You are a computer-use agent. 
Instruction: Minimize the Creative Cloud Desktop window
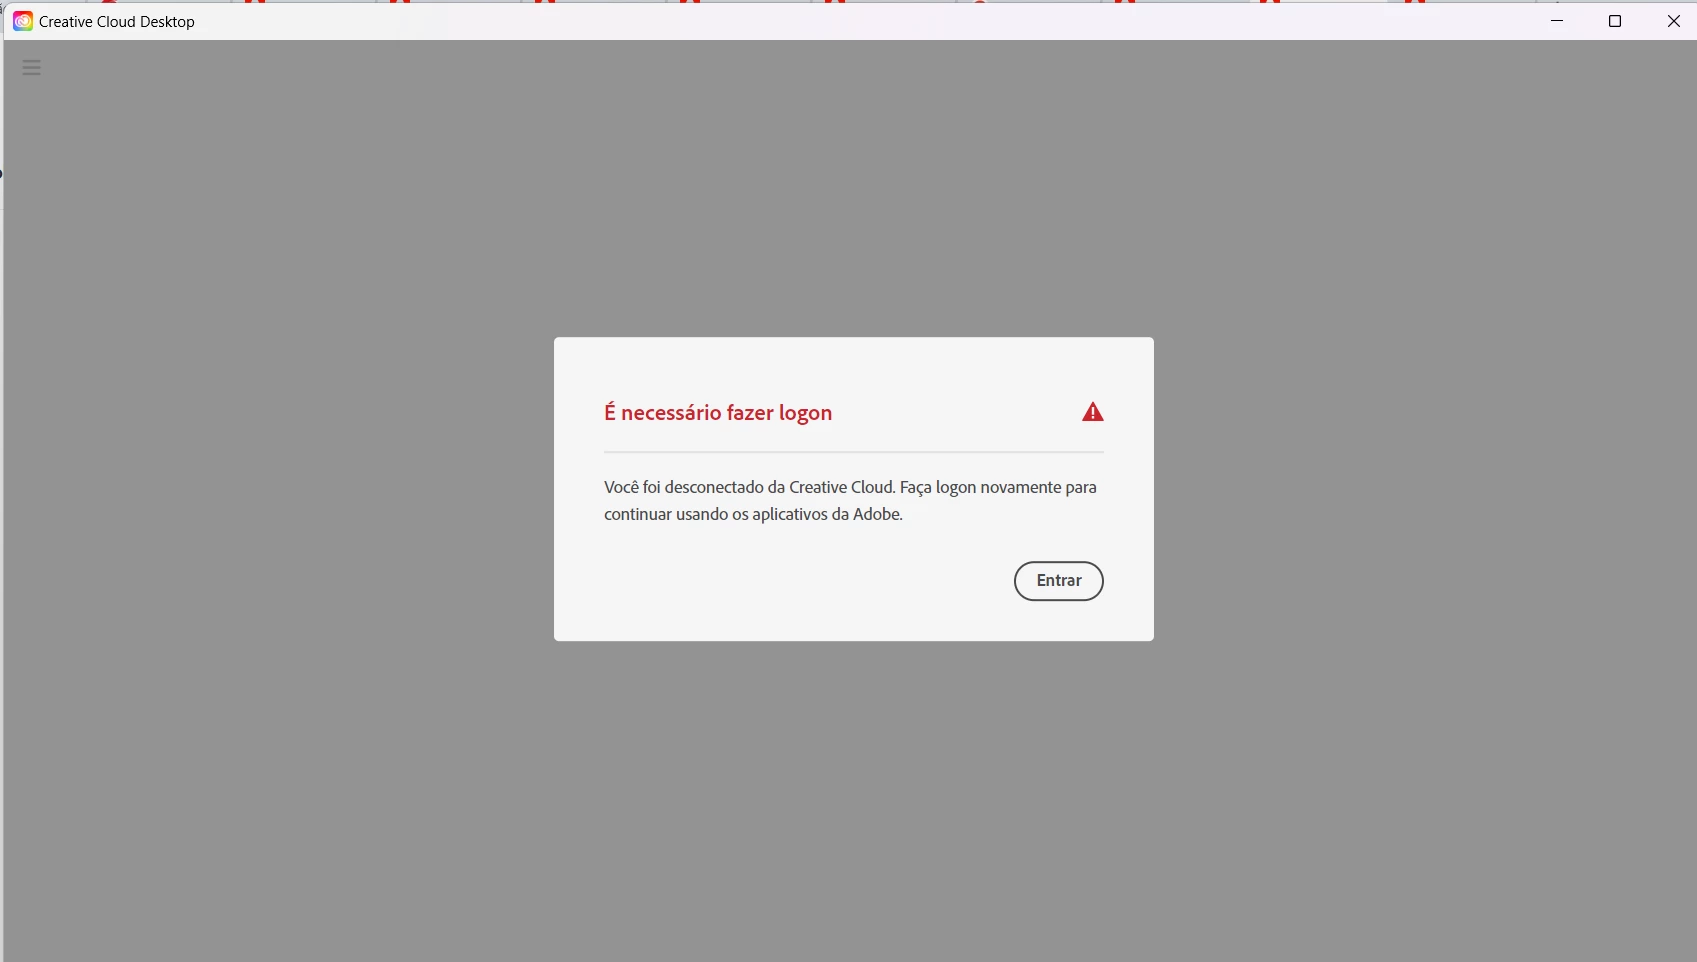tap(1557, 21)
